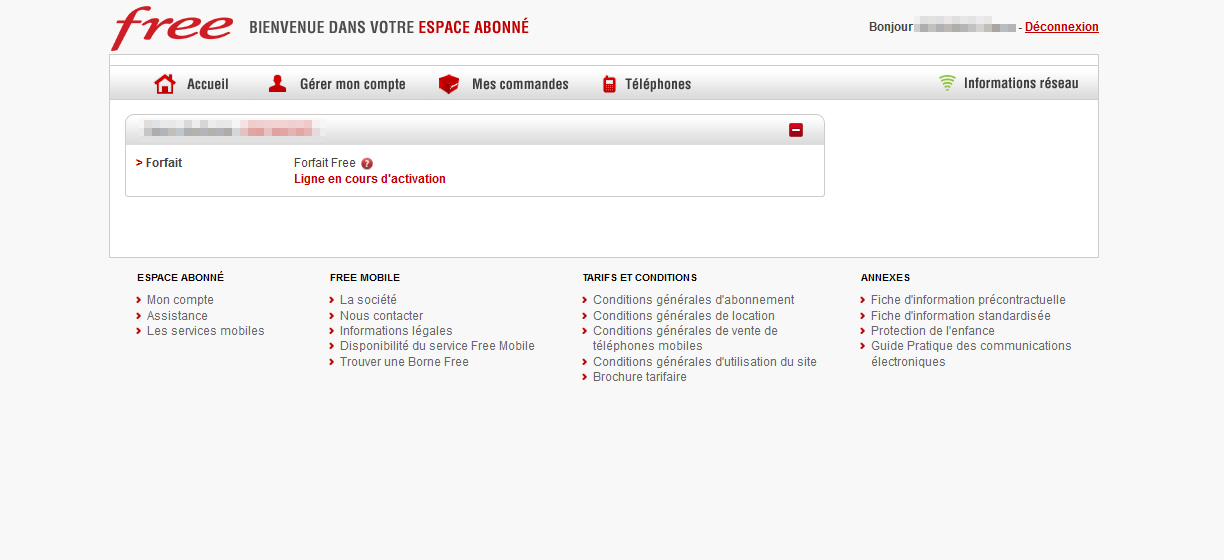Click the red phone icon beside Téléphones
The image size is (1224, 560).
point(609,84)
